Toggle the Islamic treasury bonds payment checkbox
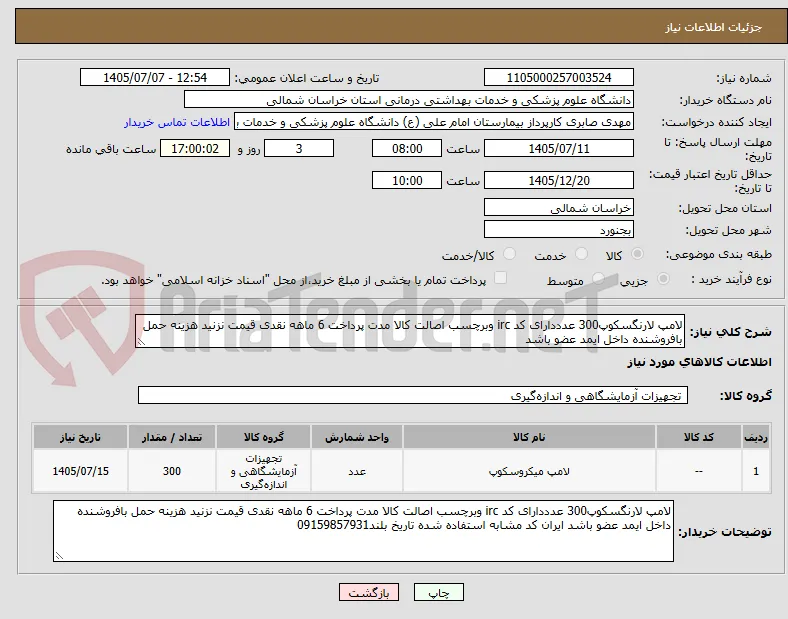 501,278
